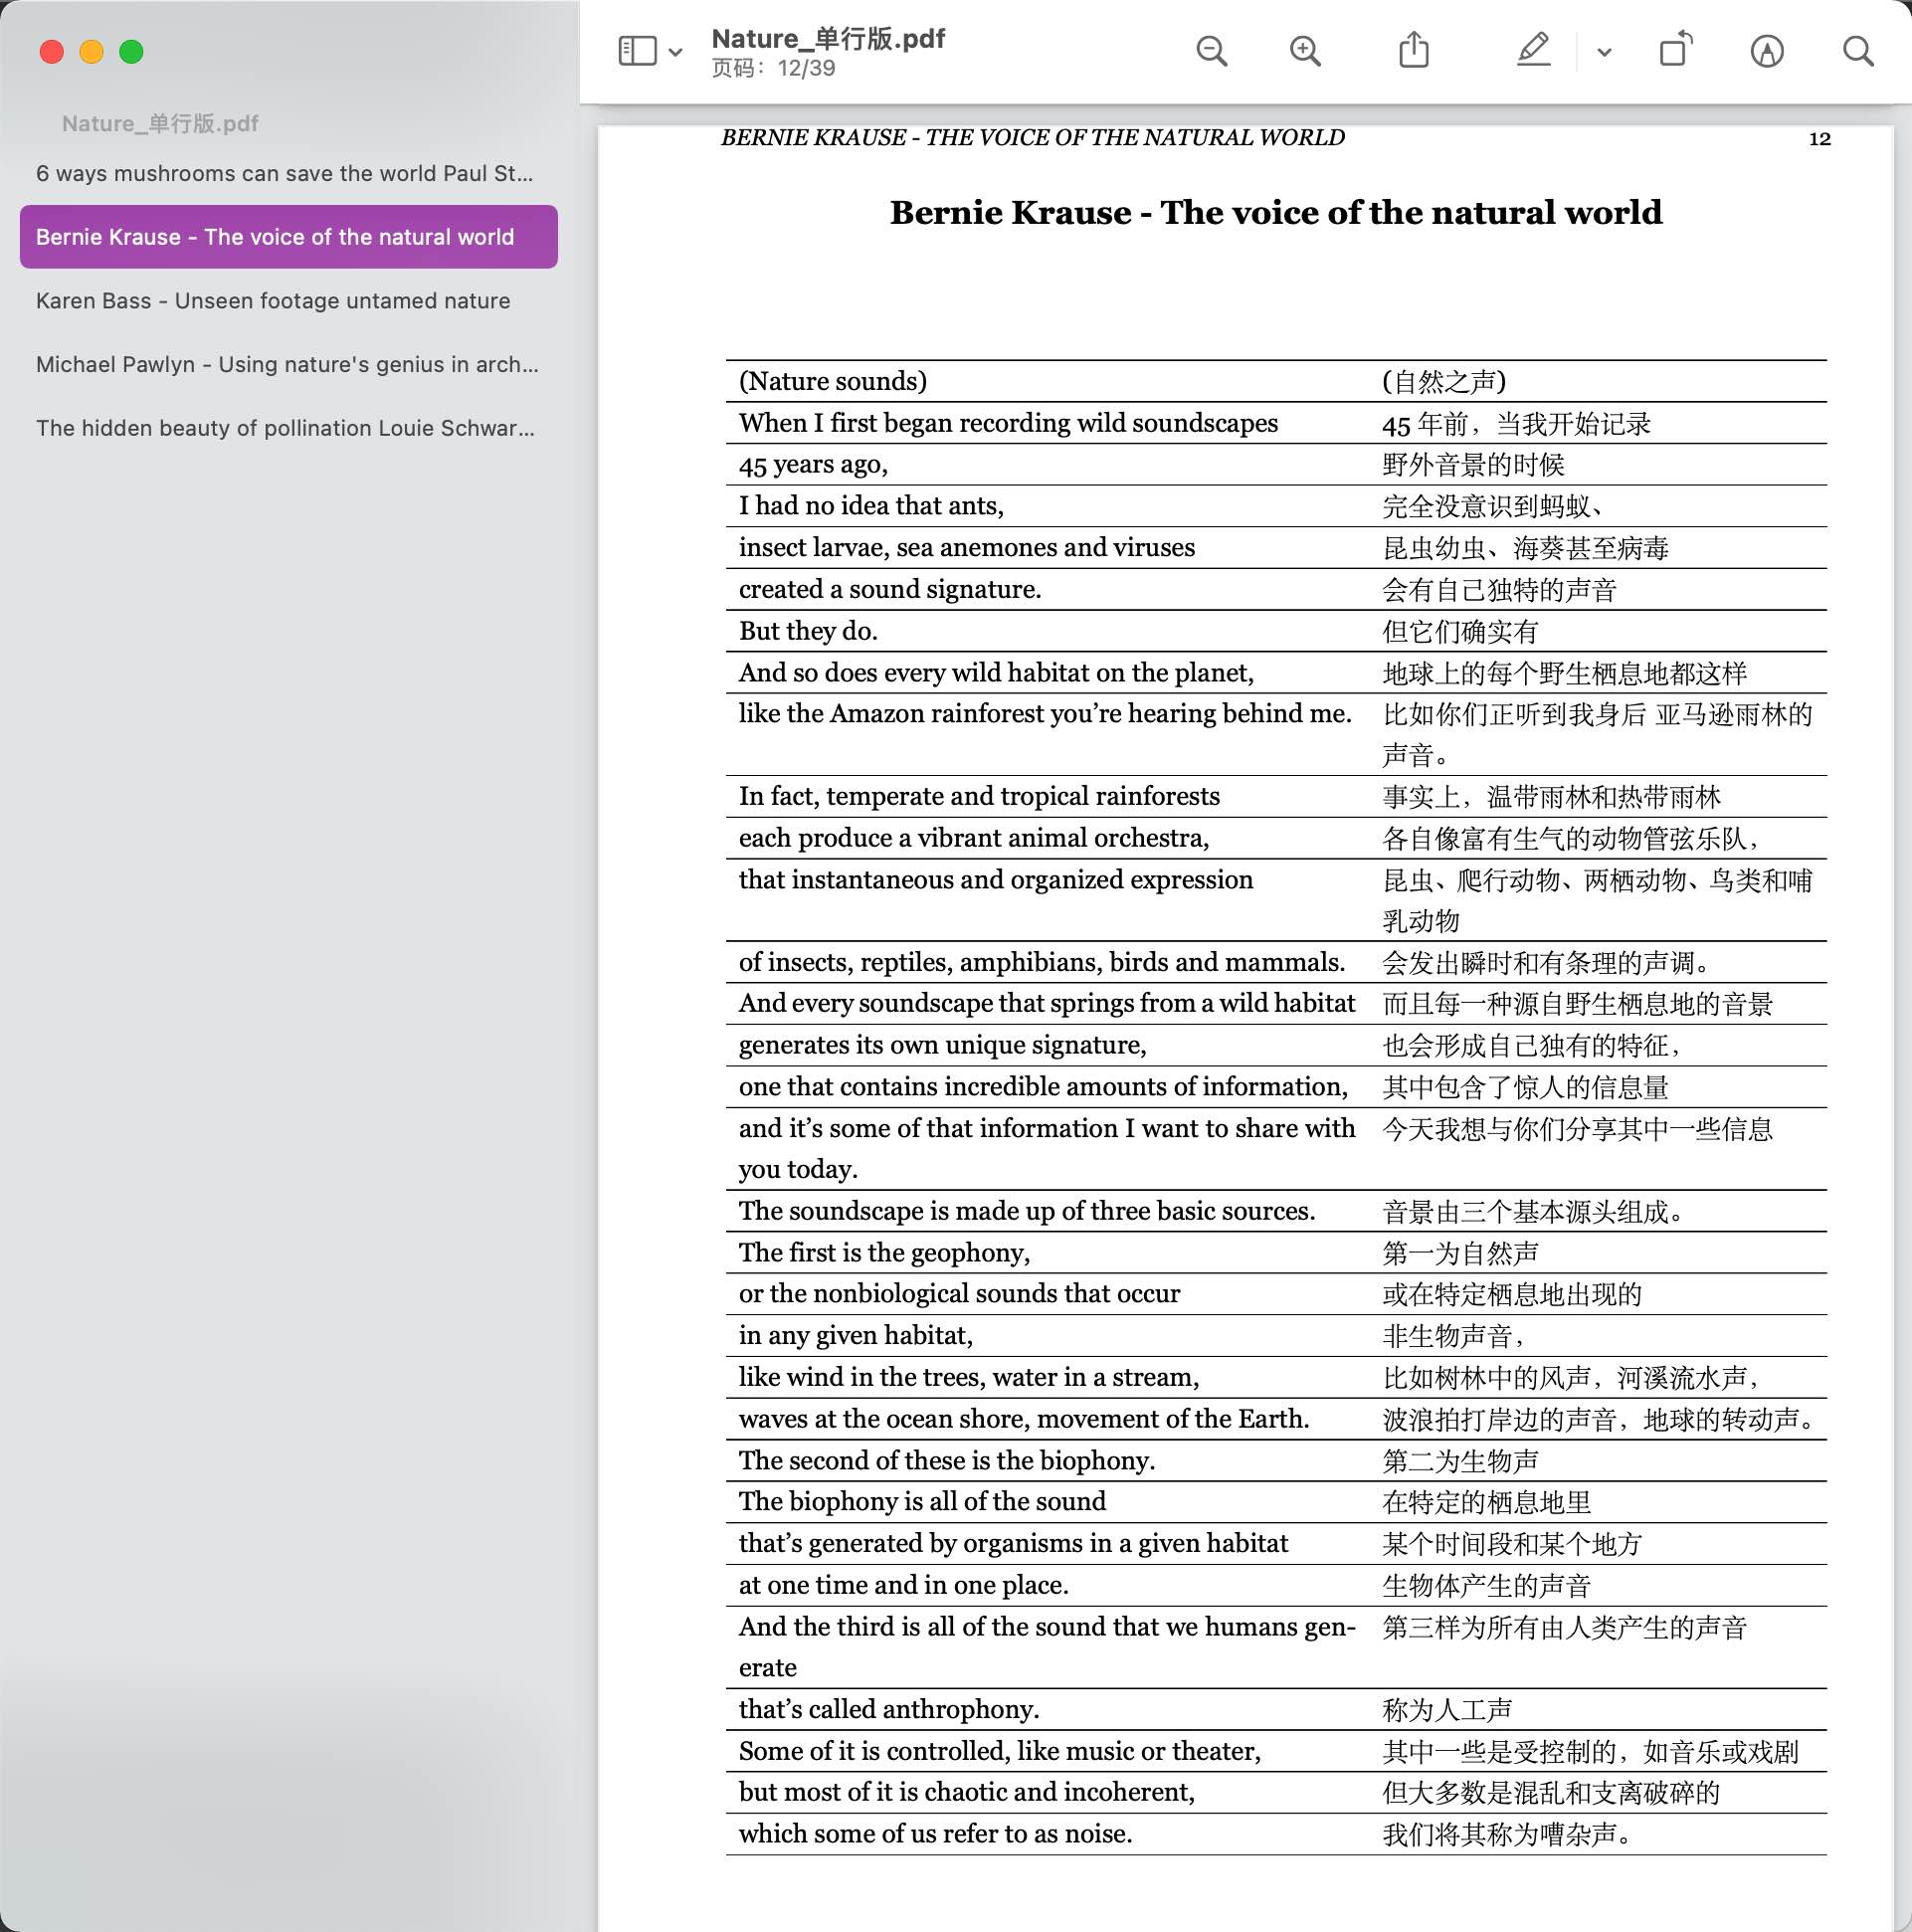Jump to 'Michael Pawlyn - Using nature's genius' entry

pyautogui.click(x=287, y=364)
